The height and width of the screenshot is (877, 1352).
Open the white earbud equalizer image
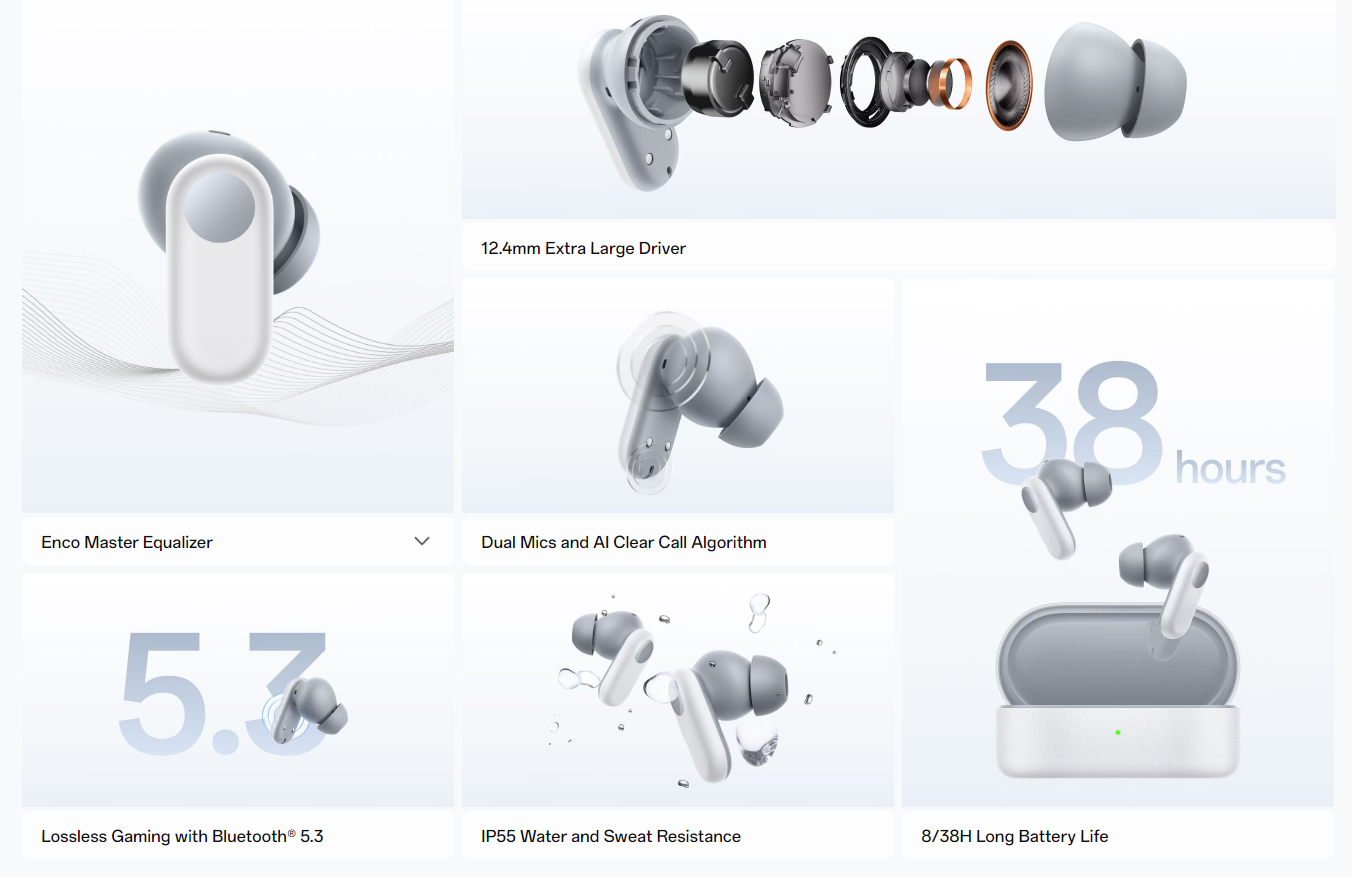pyautogui.click(x=238, y=256)
